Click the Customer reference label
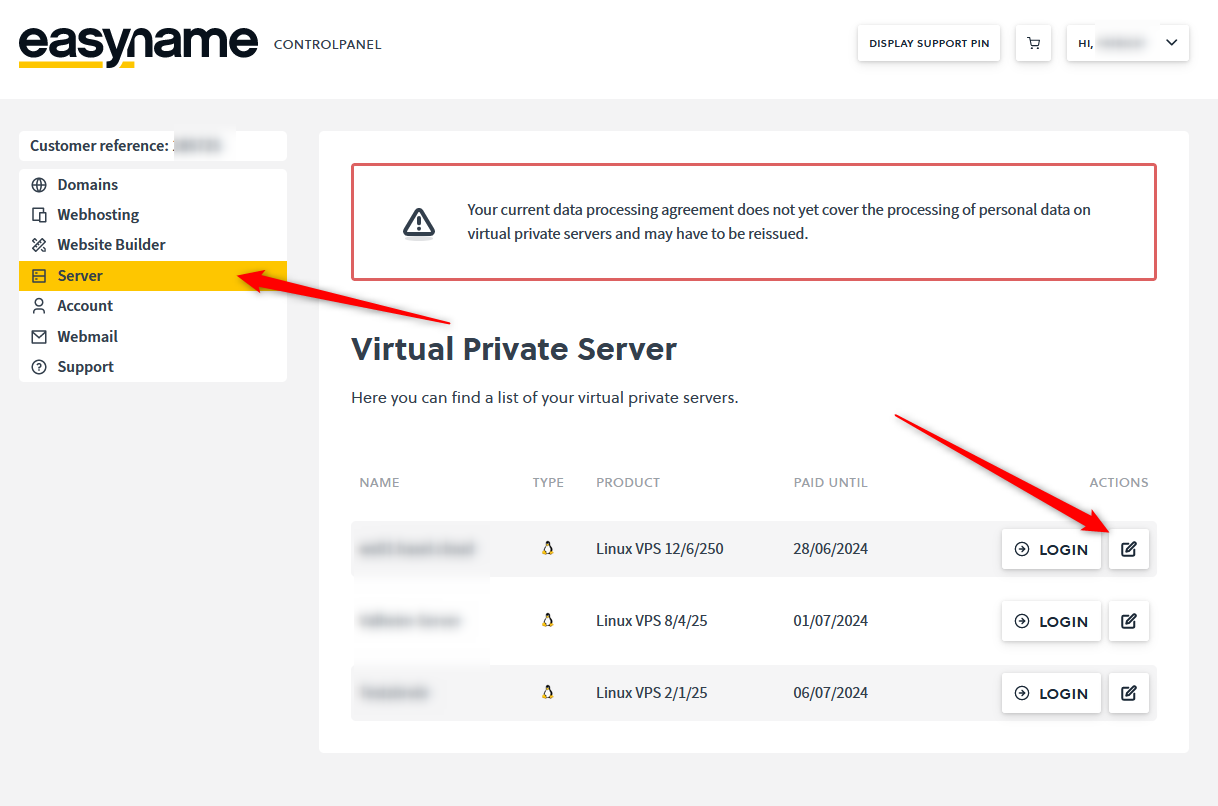Image resolution: width=1218 pixels, height=806 pixels. [x=99, y=146]
